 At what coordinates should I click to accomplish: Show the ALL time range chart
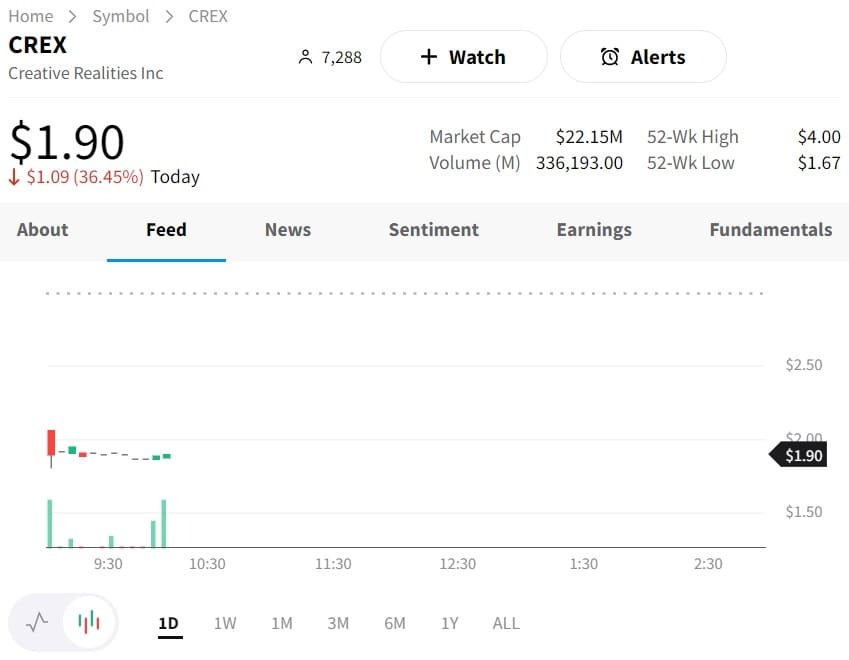[506, 623]
